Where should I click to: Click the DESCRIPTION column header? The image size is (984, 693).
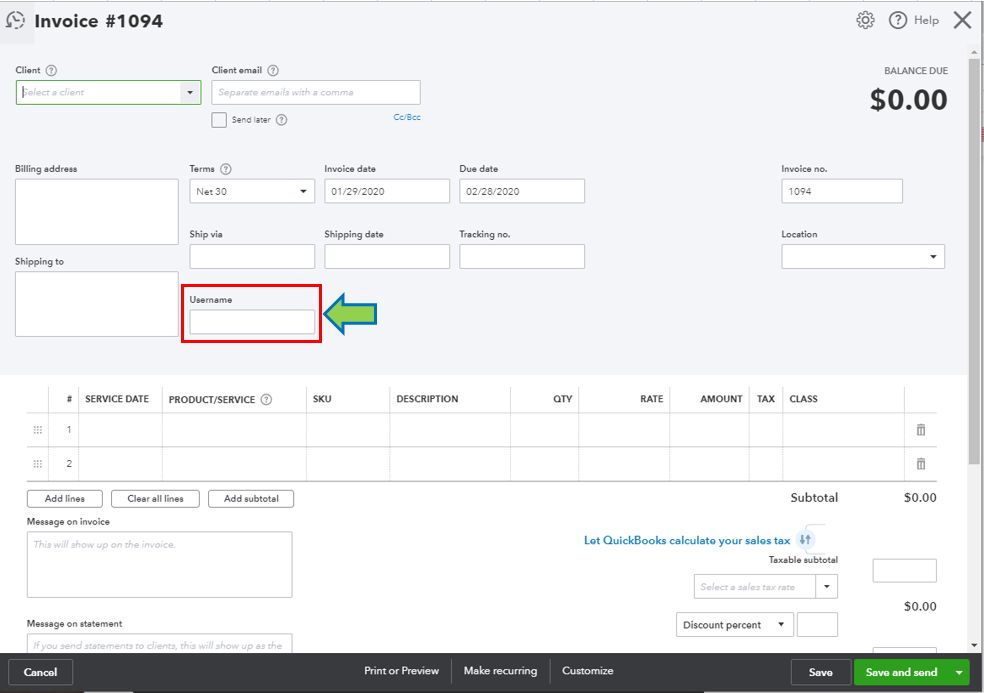point(427,399)
